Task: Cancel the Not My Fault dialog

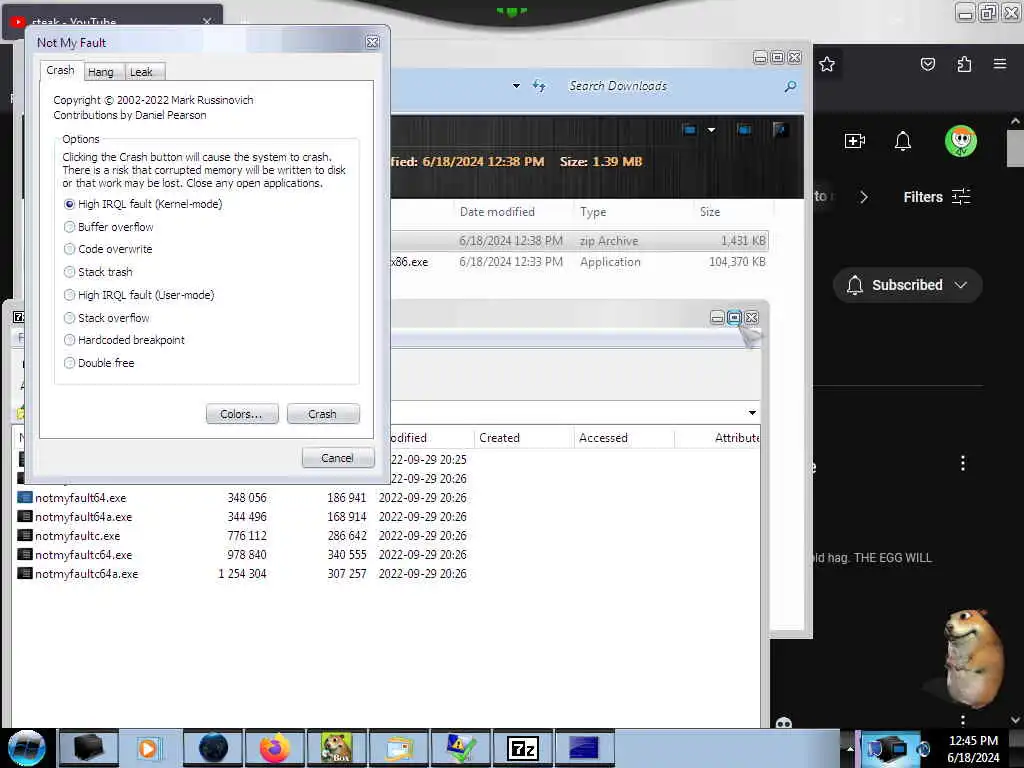Action: point(338,458)
